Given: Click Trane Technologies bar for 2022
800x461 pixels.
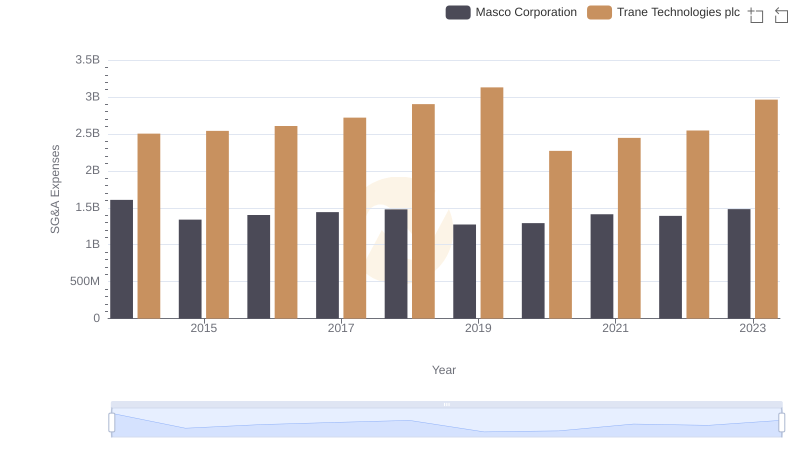Looking at the screenshot, I should tap(697, 224).
